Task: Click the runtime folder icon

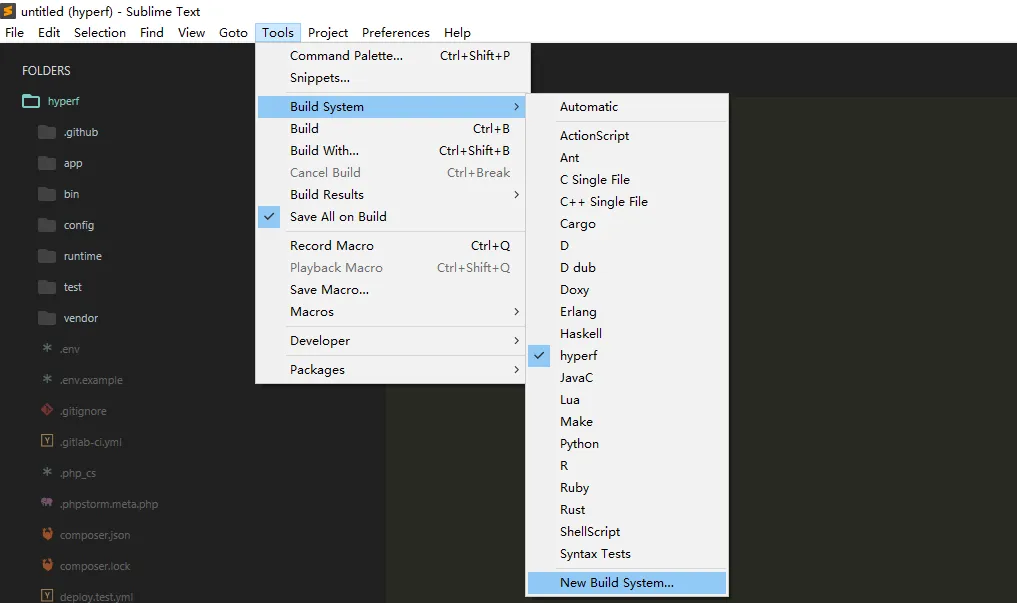Action: [x=47, y=256]
